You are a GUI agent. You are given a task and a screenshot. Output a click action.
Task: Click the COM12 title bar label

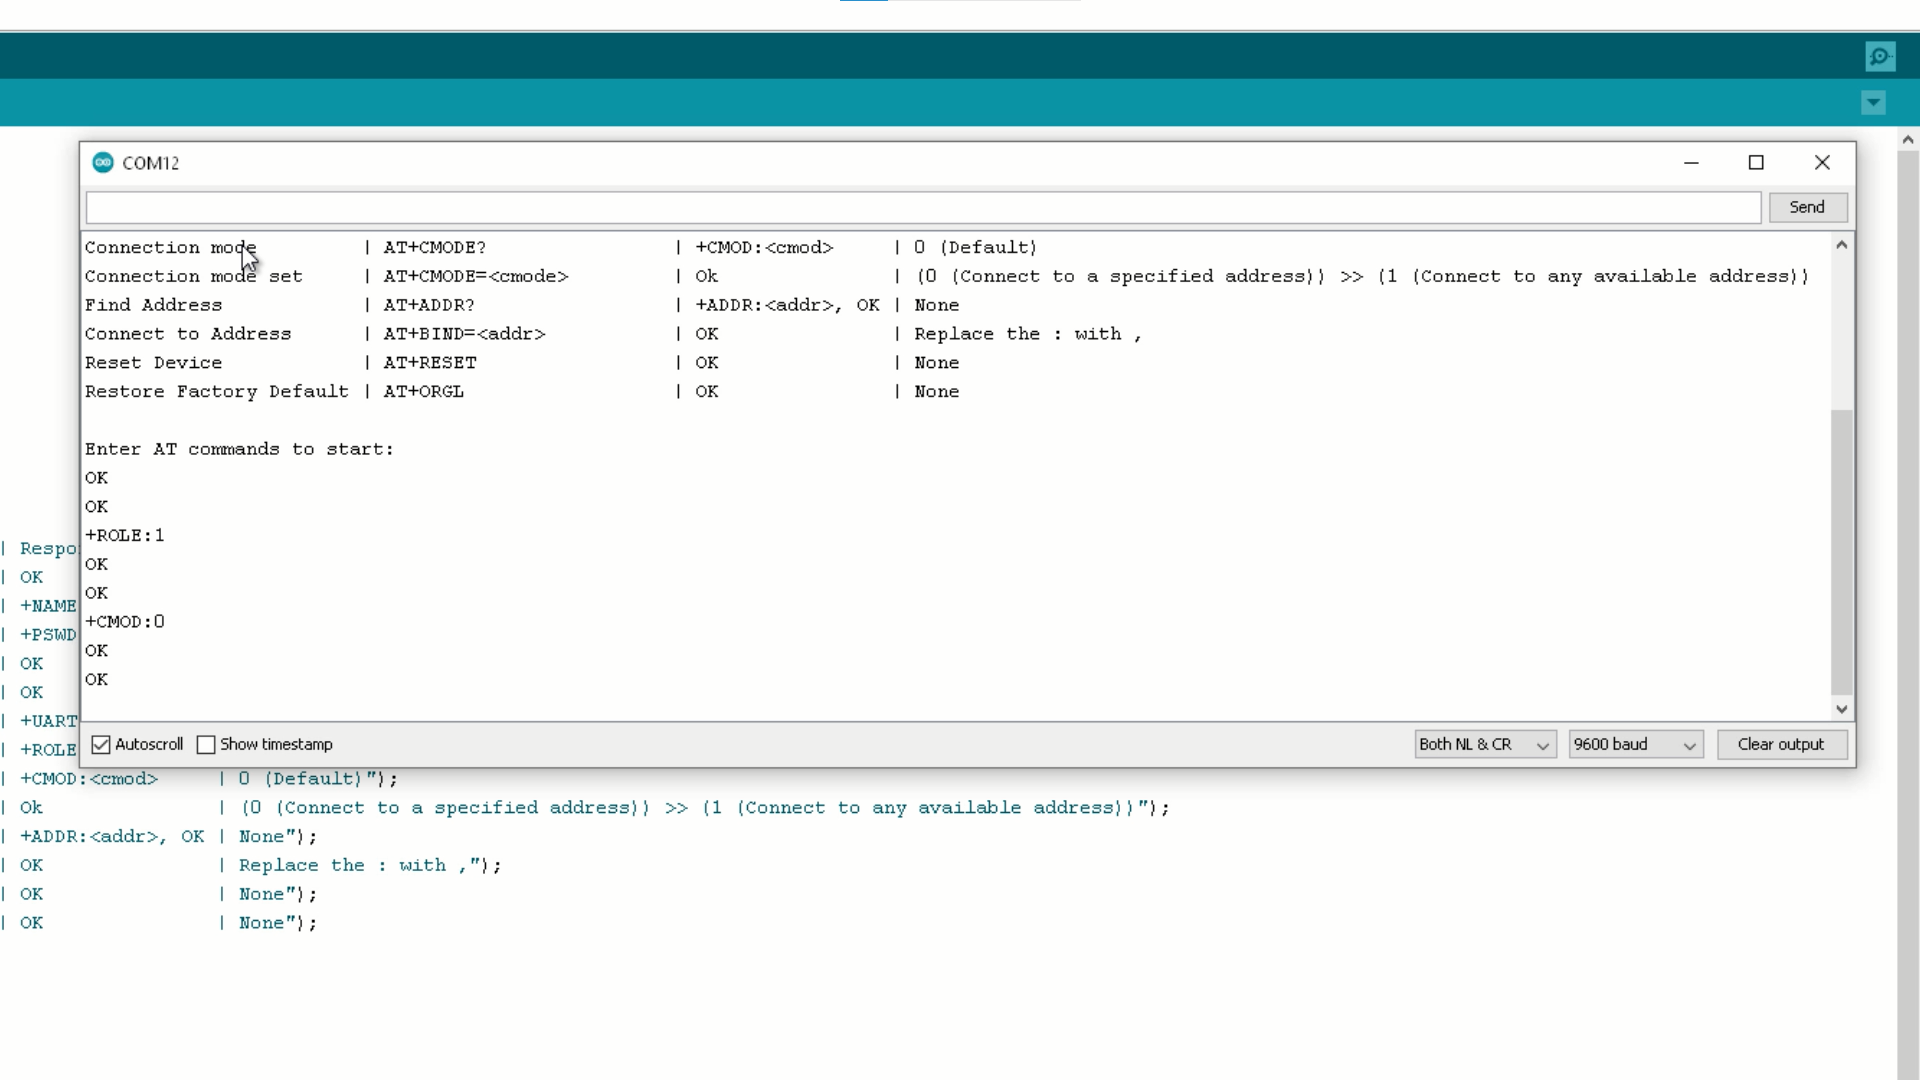[x=151, y=162]
